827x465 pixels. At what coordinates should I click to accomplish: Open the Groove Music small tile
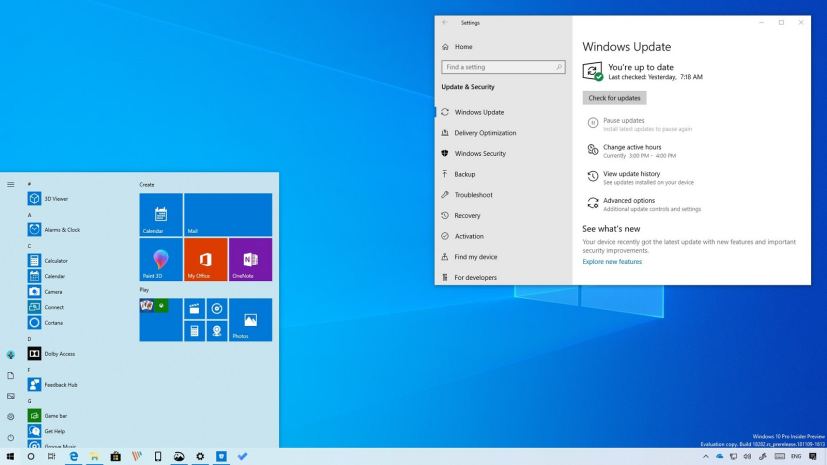pos(217,309)
